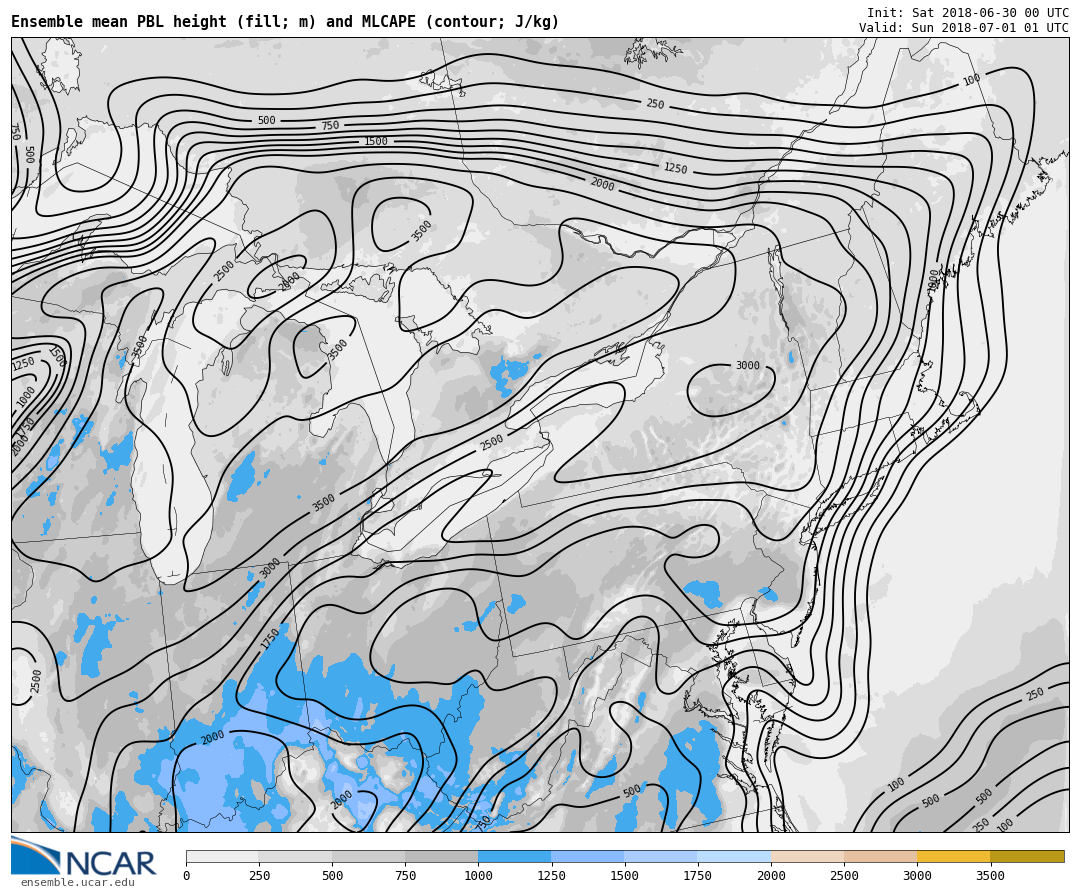Pick the 3000–3500 gold colorbar segment

(x=953, y=856)
